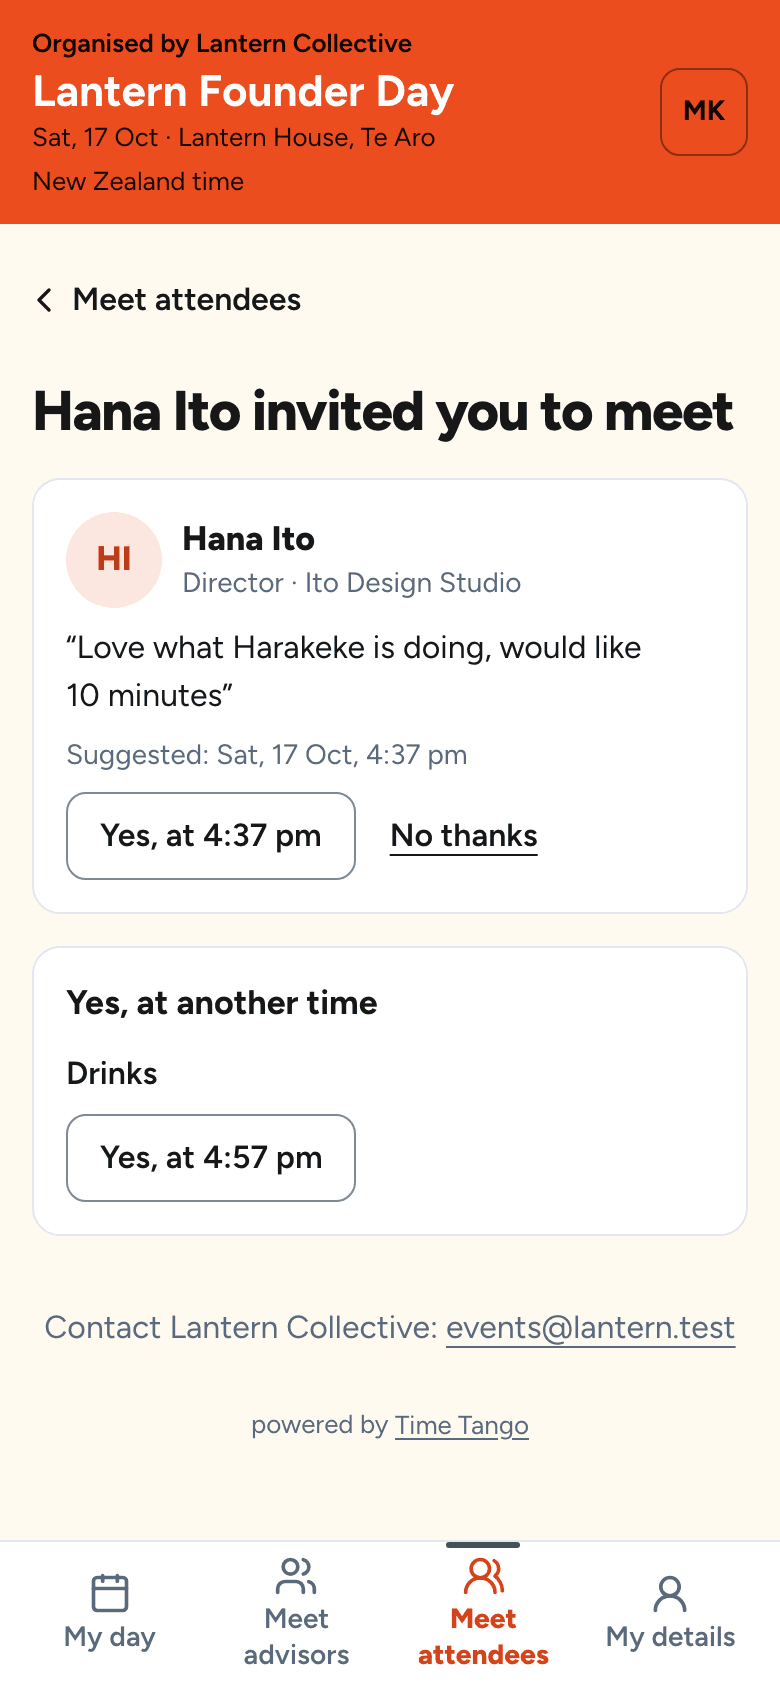Click the 'Drinks' label
This screenshot has height=1688, width=780.
coord(112,1074)
